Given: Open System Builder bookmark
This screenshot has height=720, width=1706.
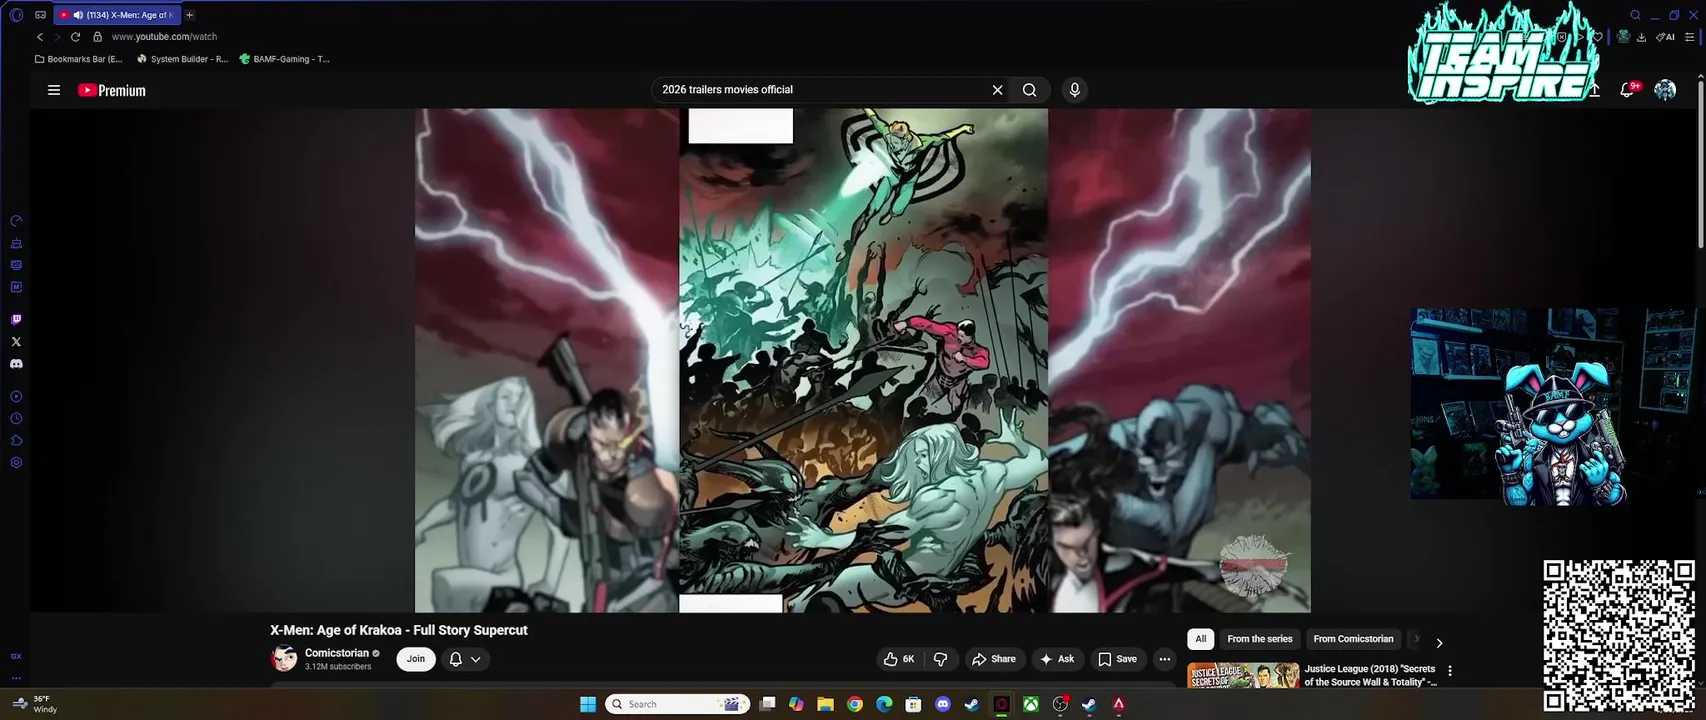Looking at the screenshot, I should (183, 59).
